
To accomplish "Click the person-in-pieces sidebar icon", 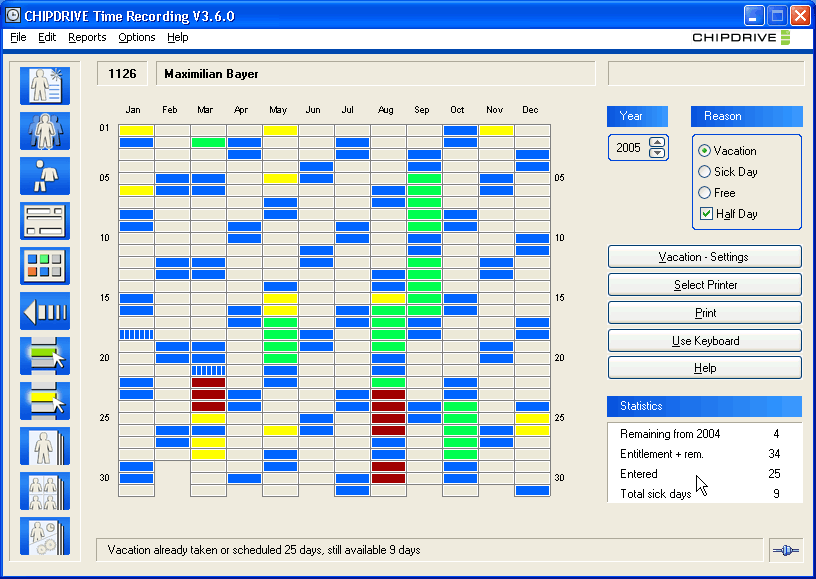I will [45, 176].
